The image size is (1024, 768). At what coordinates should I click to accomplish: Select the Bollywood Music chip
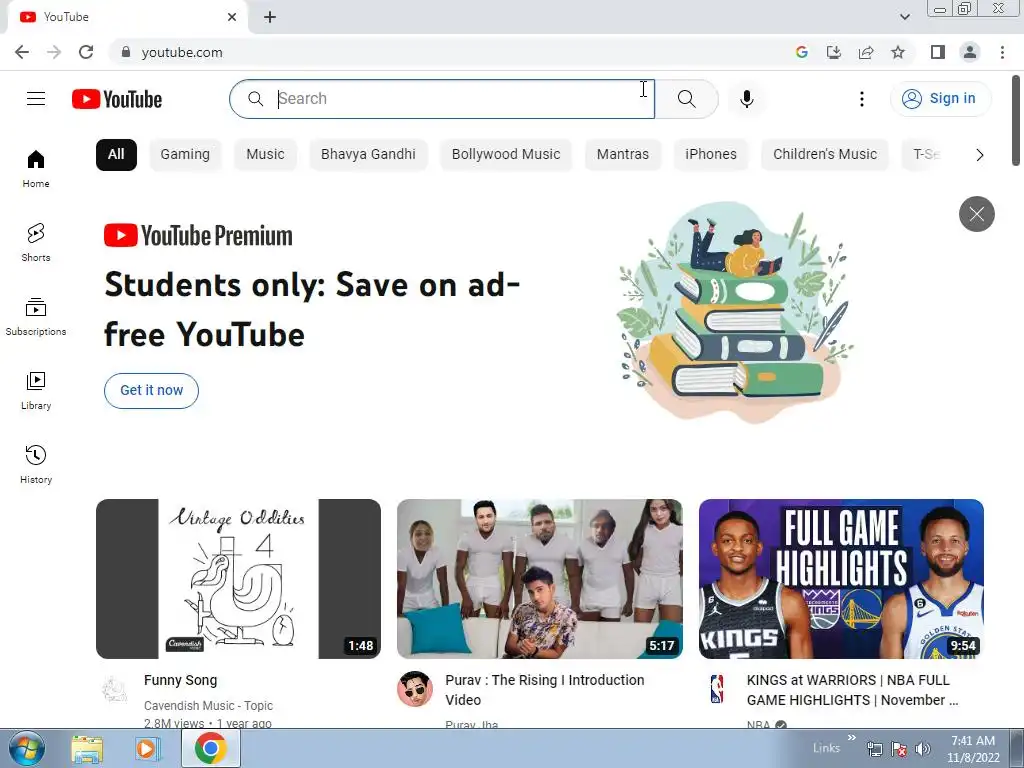coord(505,155)
